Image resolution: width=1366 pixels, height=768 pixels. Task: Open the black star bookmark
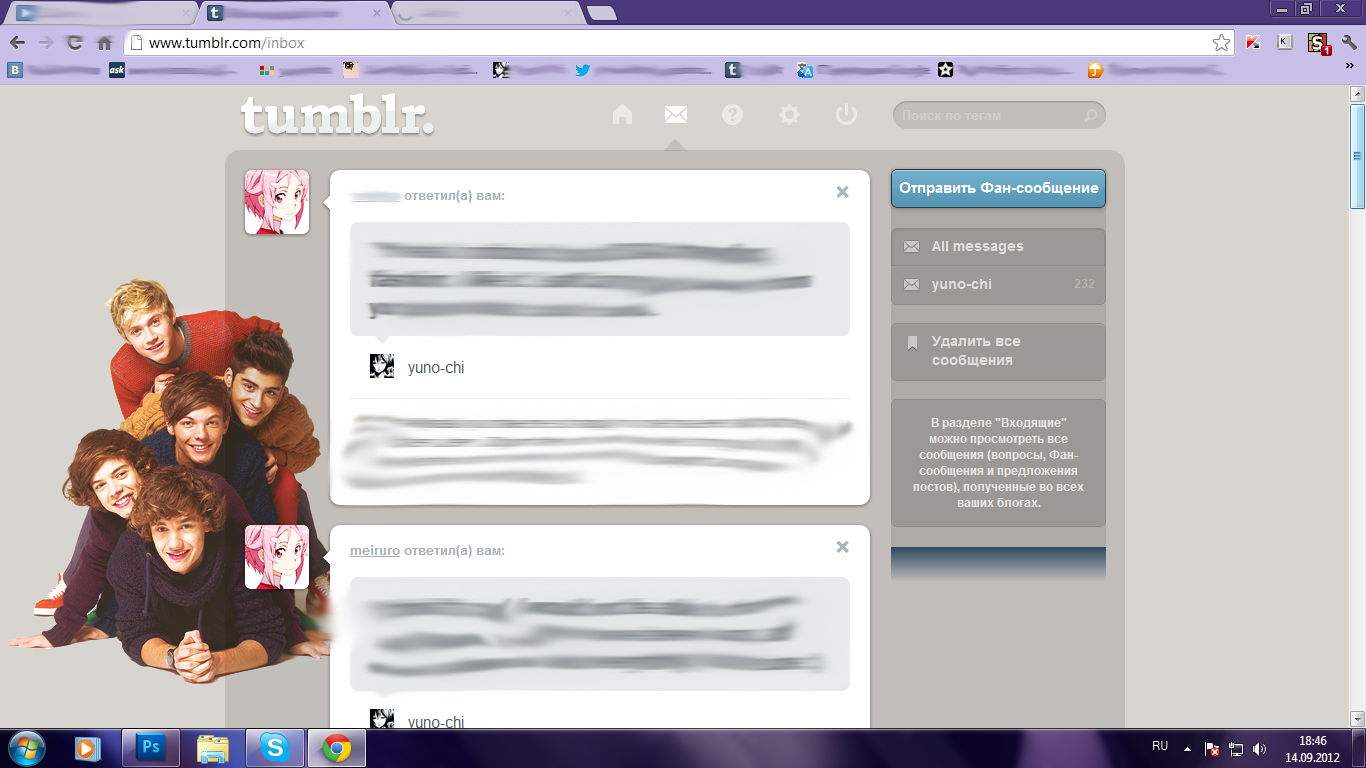[x=945, y=70]
